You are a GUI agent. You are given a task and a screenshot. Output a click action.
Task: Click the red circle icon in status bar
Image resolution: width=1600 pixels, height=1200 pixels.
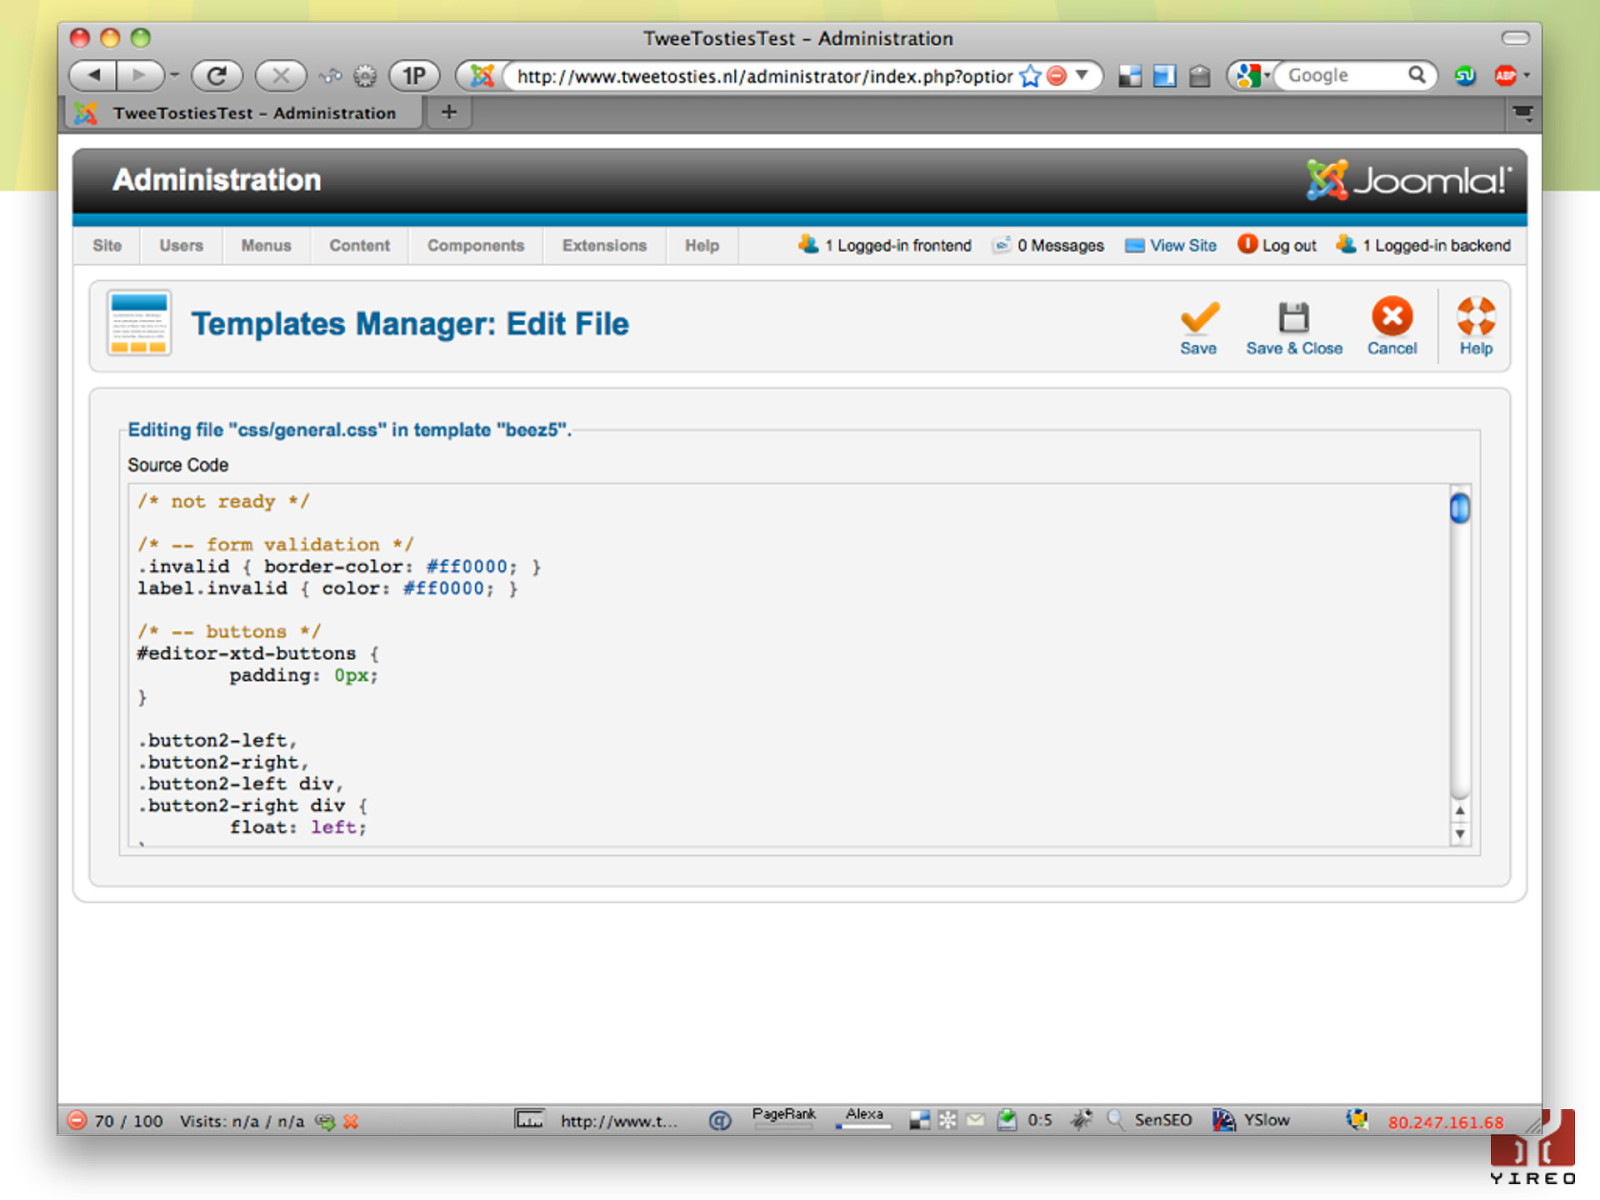(x=77, y=1120)
